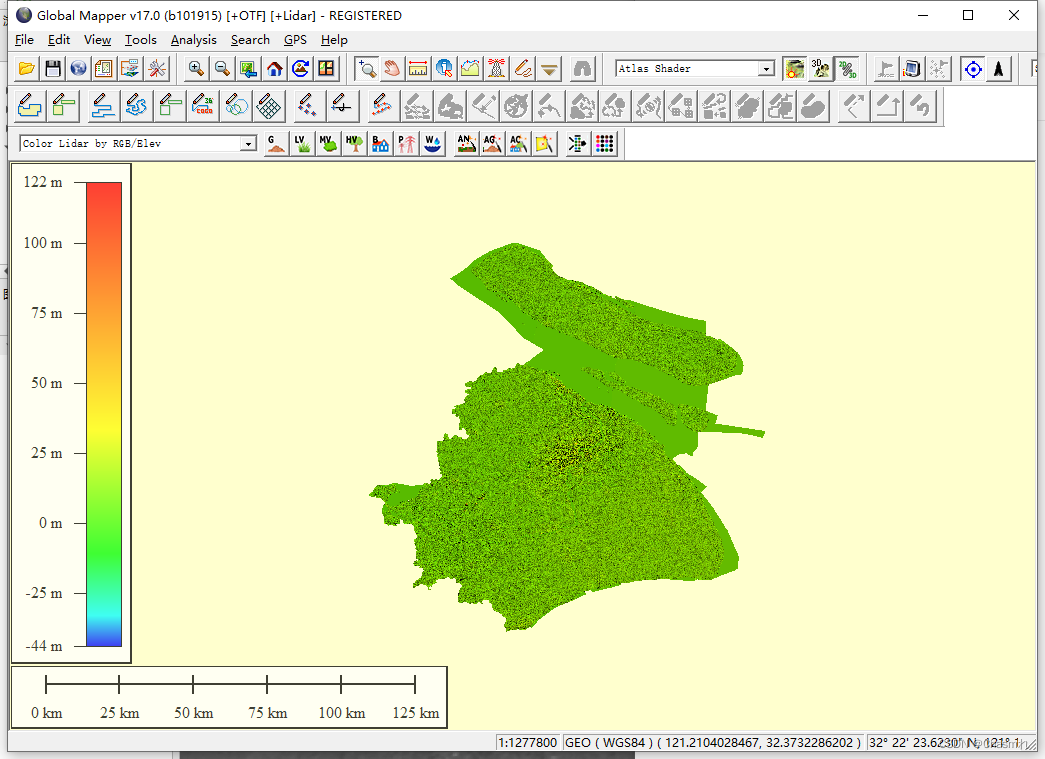Image resolution: width=1045 pixels, height=759 pixels.
Task: Select the Feature Info tool
Action: [444, 69]
